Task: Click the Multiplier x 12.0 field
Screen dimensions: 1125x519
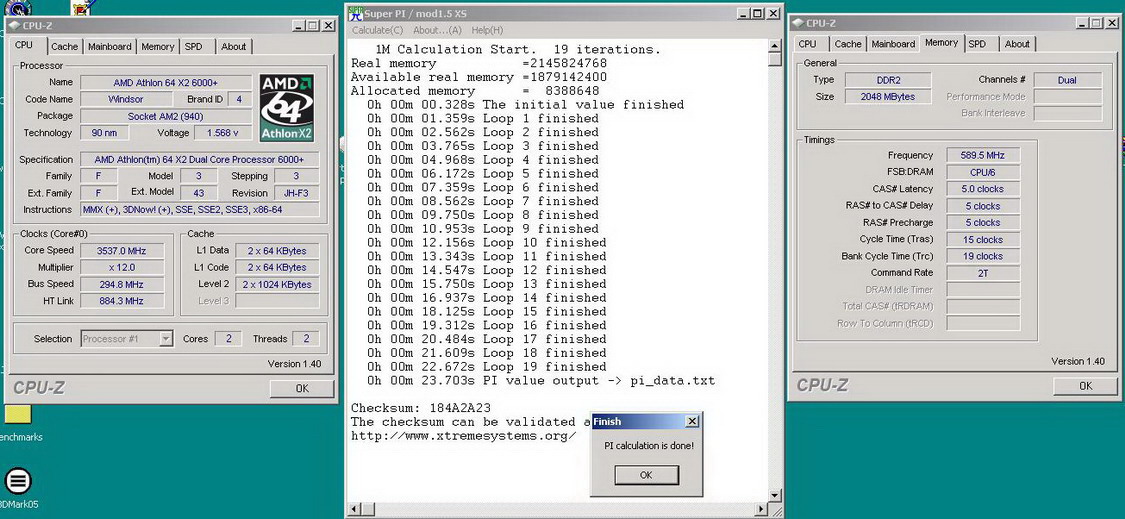Action: [122, 267]
